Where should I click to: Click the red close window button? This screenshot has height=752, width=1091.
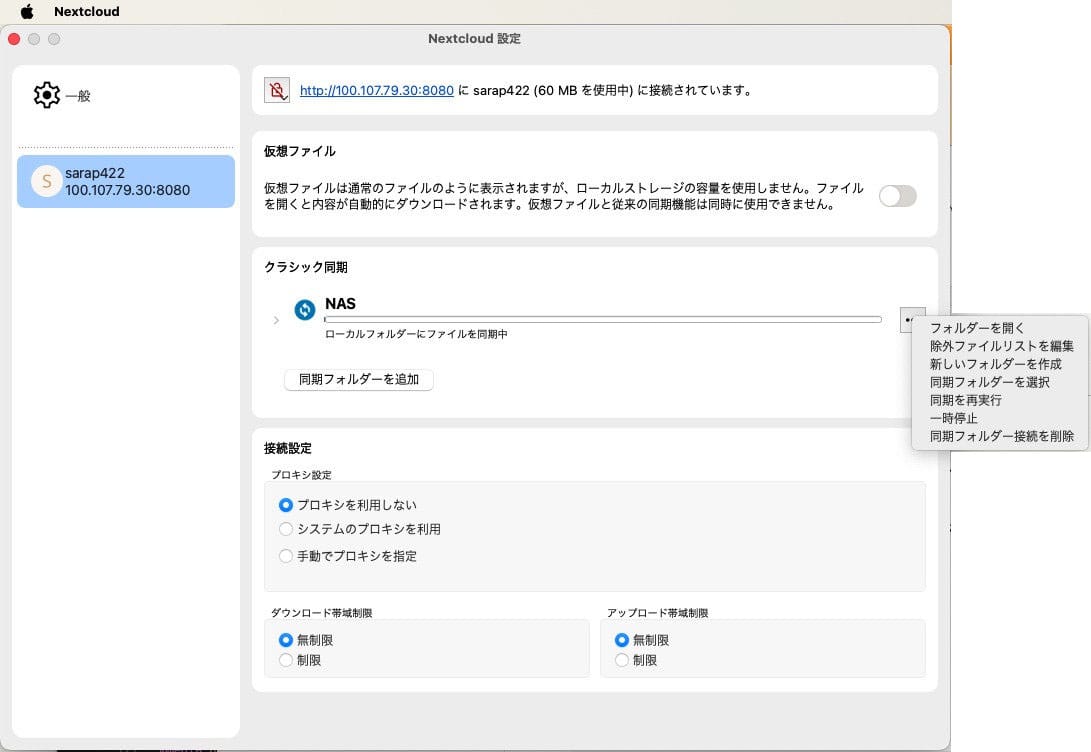point(14,39)
